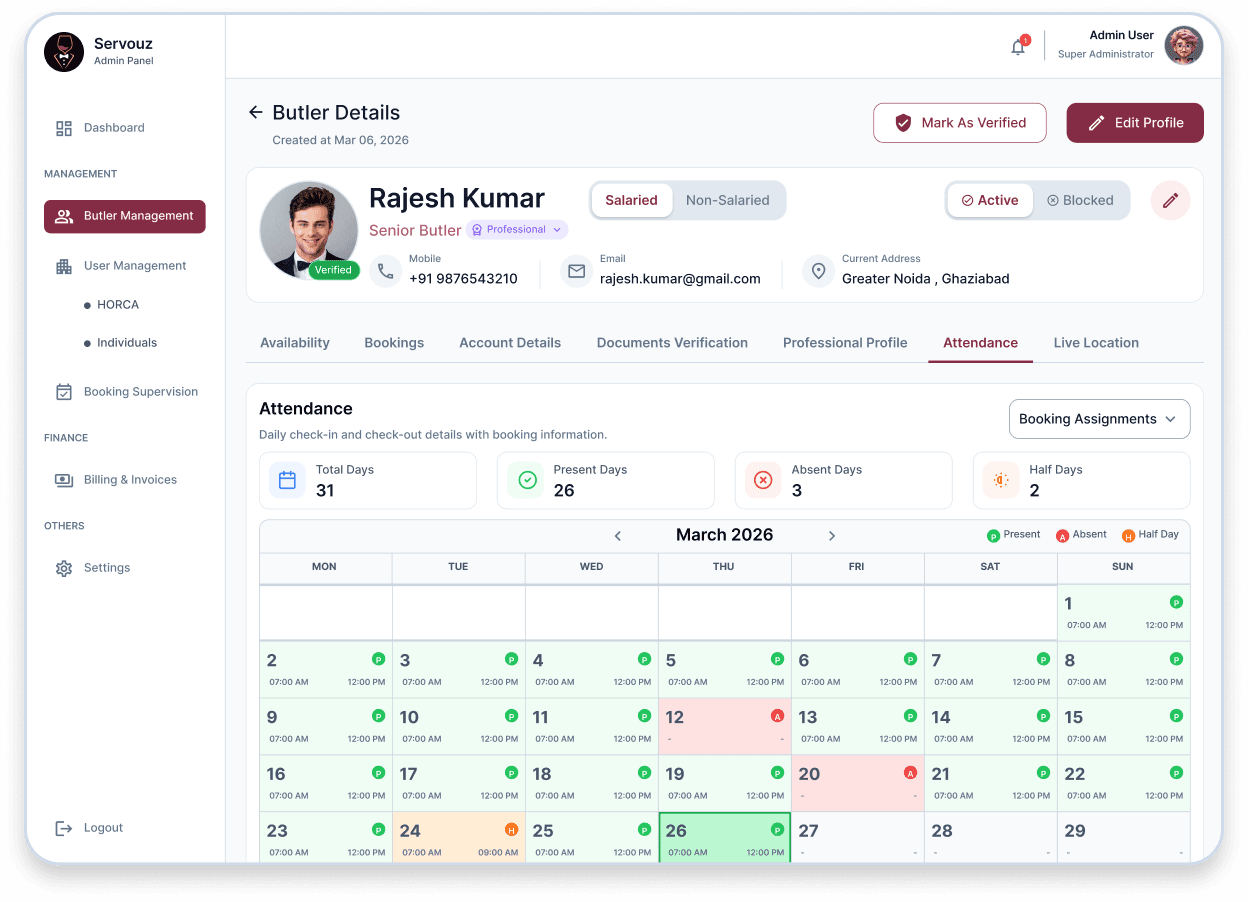This screenshot has height=902, width=1248.
Task: Click the Billing & Invoices icon
Action: tap(64, 480)
